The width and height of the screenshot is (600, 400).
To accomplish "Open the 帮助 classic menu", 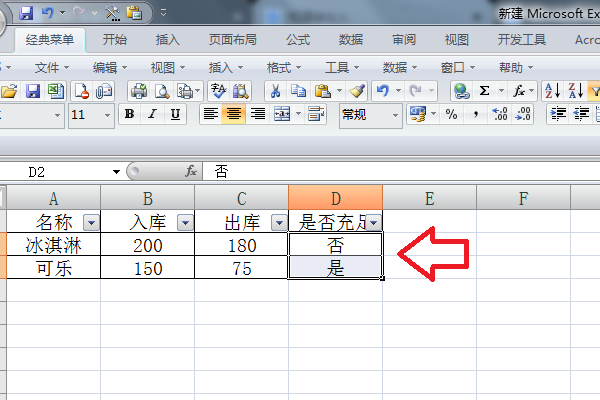I will [x=516, y=68].
